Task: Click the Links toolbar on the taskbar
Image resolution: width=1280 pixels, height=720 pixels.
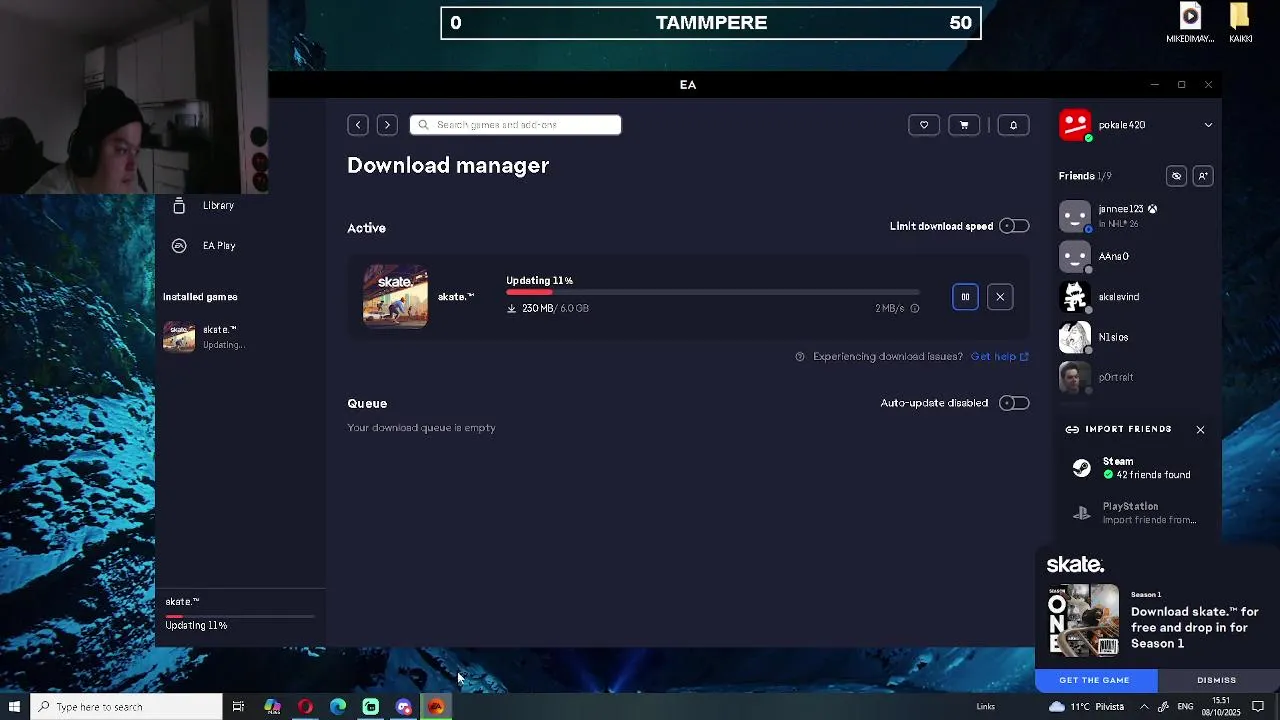Action: pos(986,707)
